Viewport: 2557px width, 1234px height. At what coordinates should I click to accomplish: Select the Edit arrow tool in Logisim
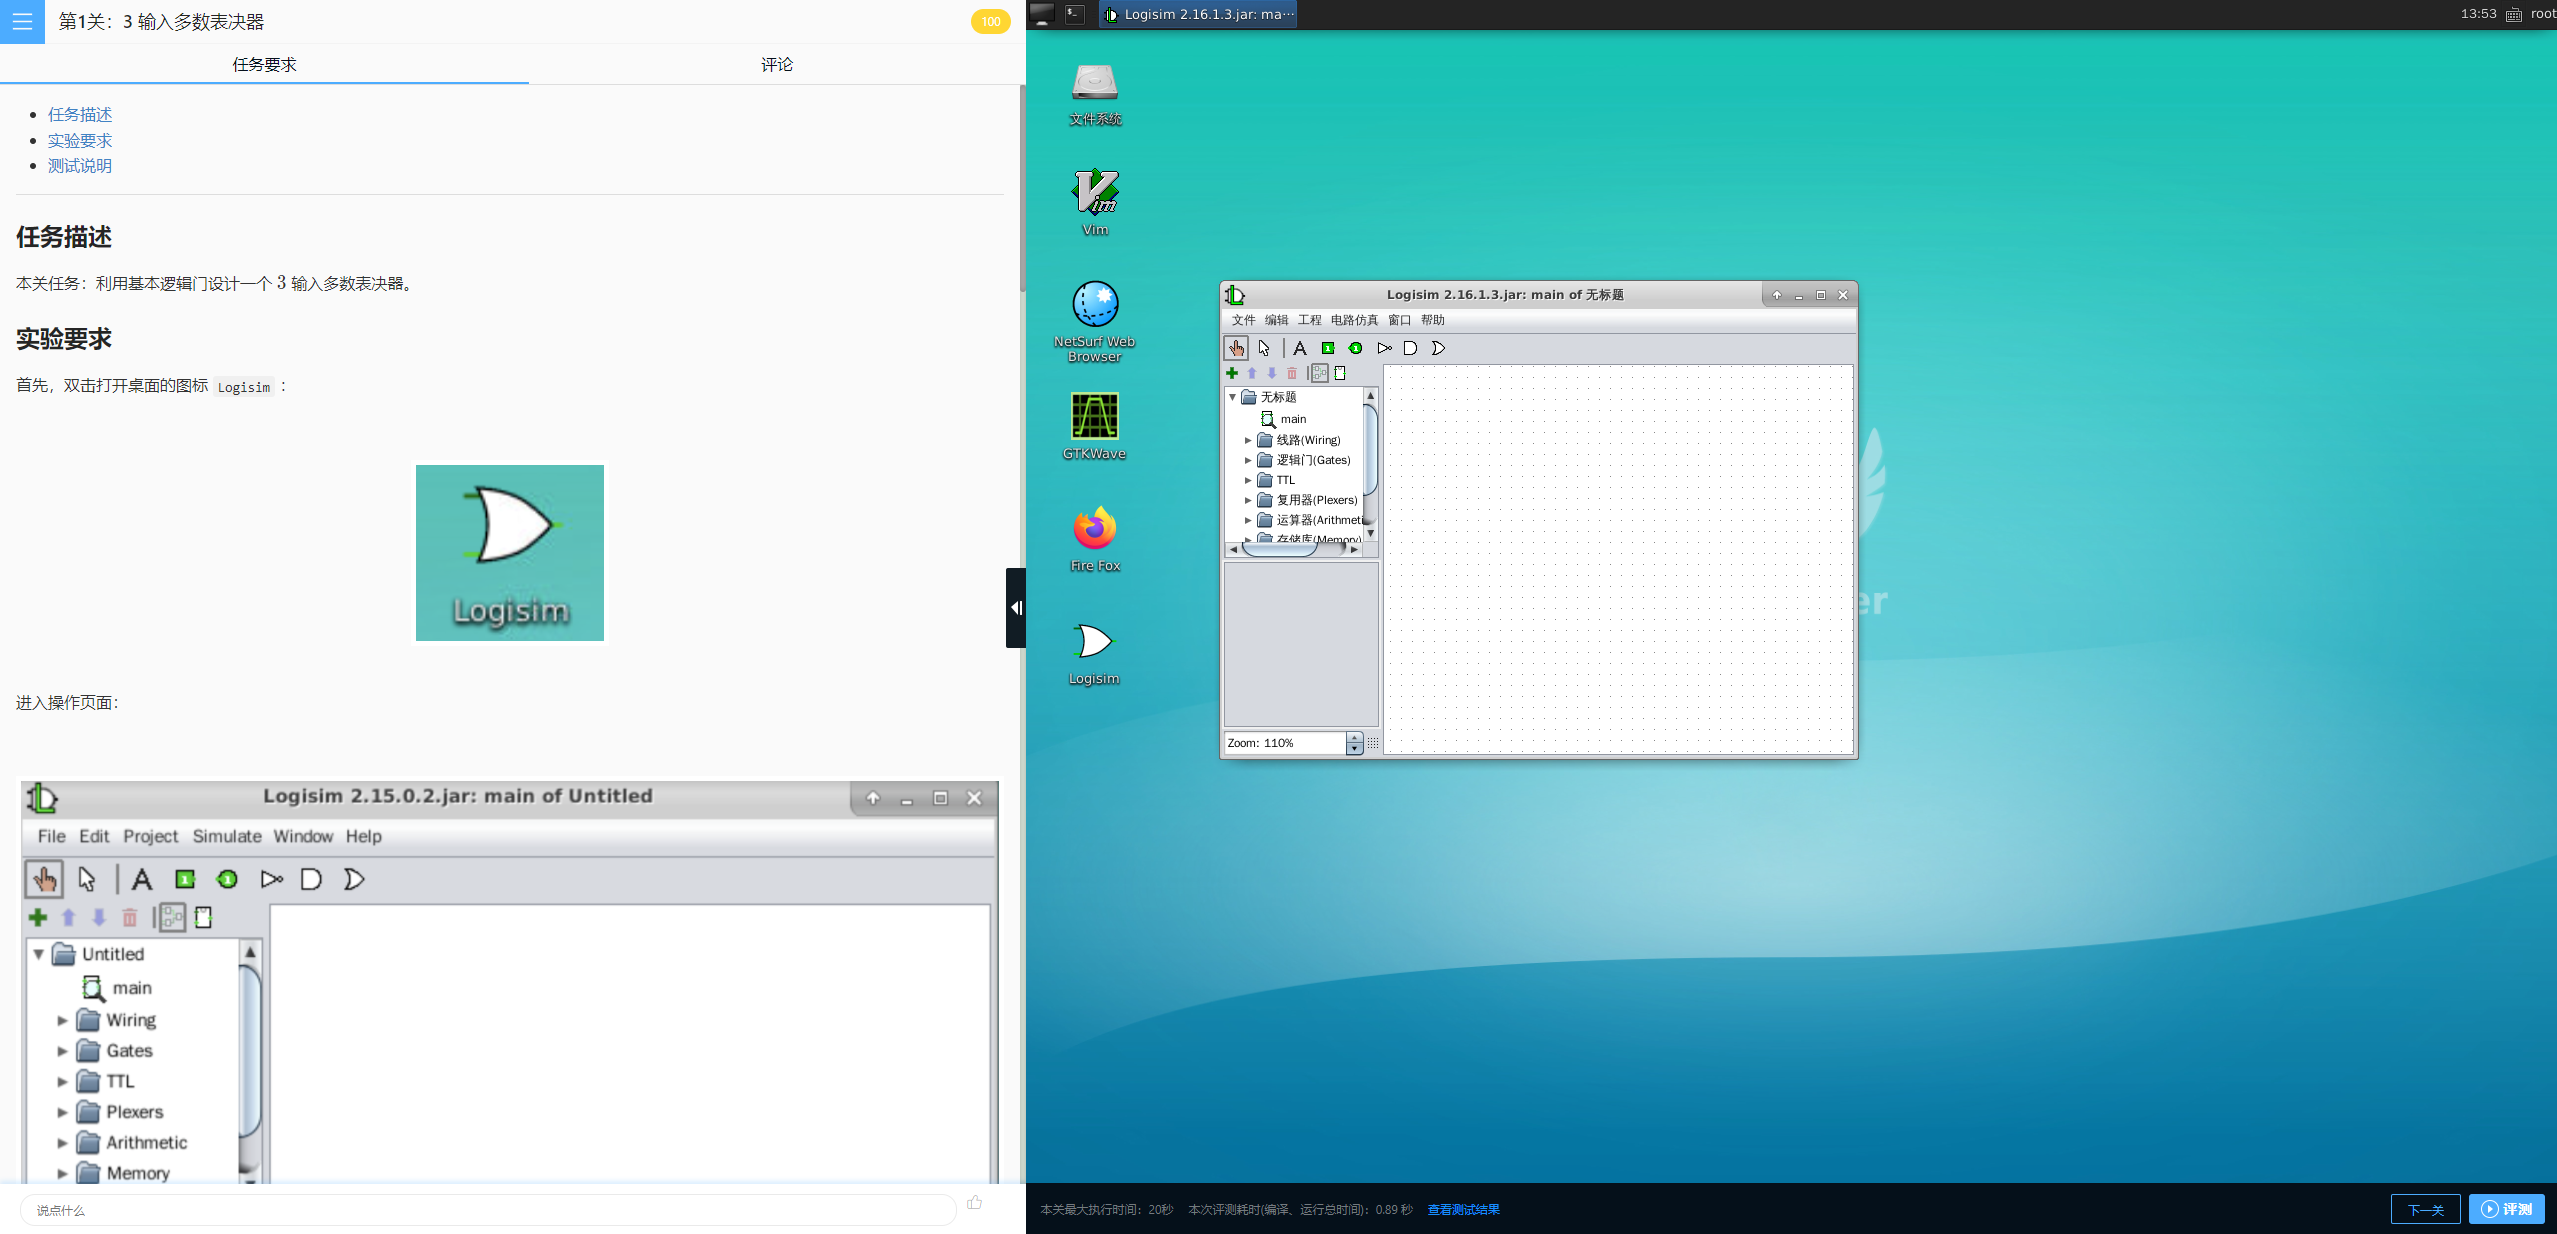pos(1264,348)
